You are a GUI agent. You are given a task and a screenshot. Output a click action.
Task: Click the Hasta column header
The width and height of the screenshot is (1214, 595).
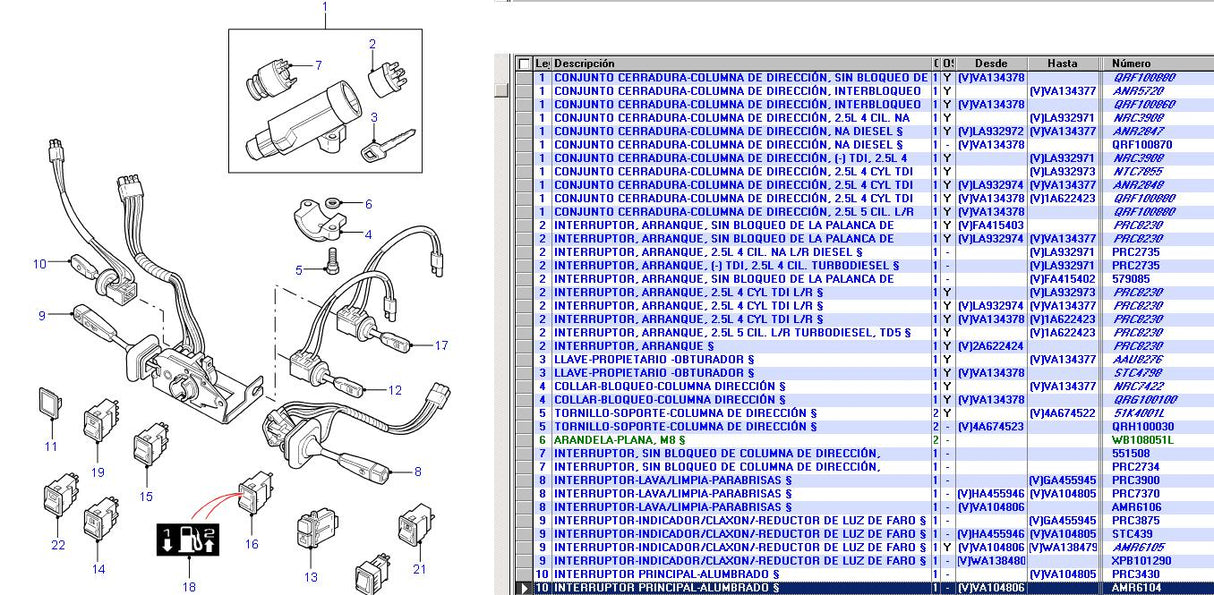pyautogui.click(x=1062, y=64)
